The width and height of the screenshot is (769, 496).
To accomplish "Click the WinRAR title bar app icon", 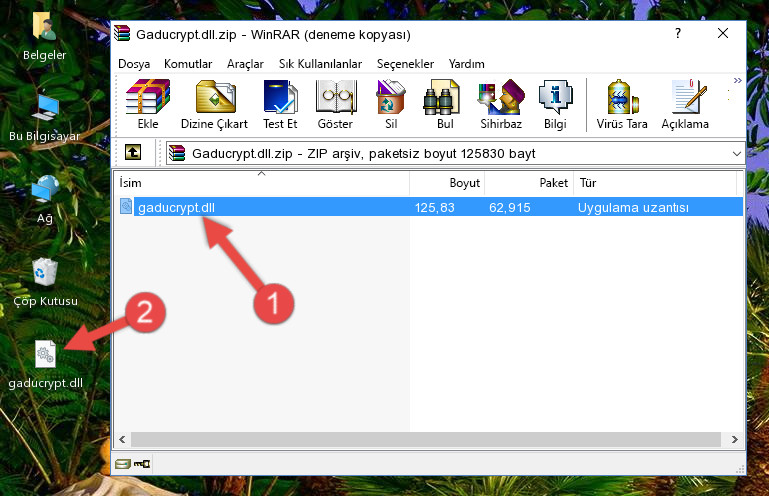I will click(x=122, y=33).
